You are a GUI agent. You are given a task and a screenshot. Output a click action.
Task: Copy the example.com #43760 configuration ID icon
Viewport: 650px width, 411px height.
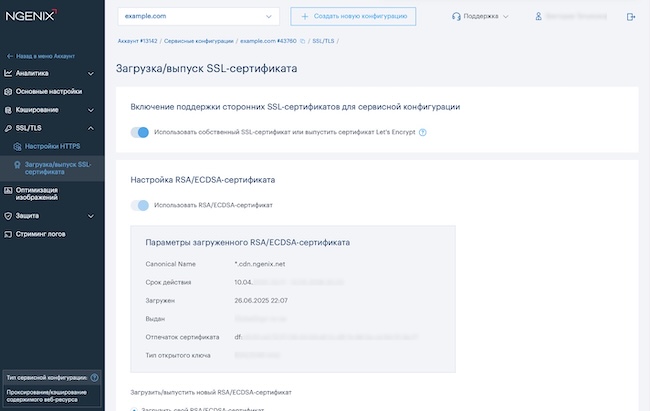coord(303,41)
